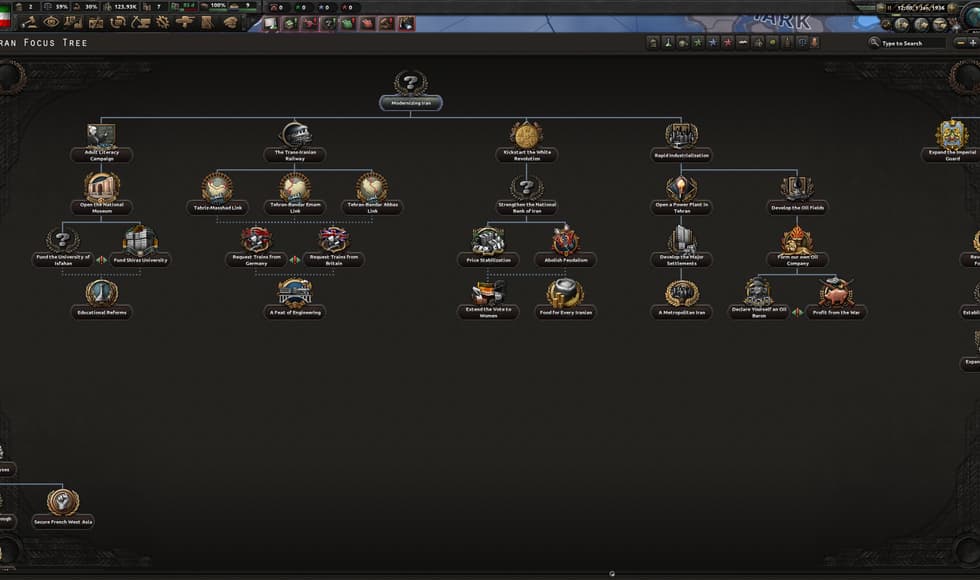
Task: Open the Decisions gavel menu
Action: (29, 22)
